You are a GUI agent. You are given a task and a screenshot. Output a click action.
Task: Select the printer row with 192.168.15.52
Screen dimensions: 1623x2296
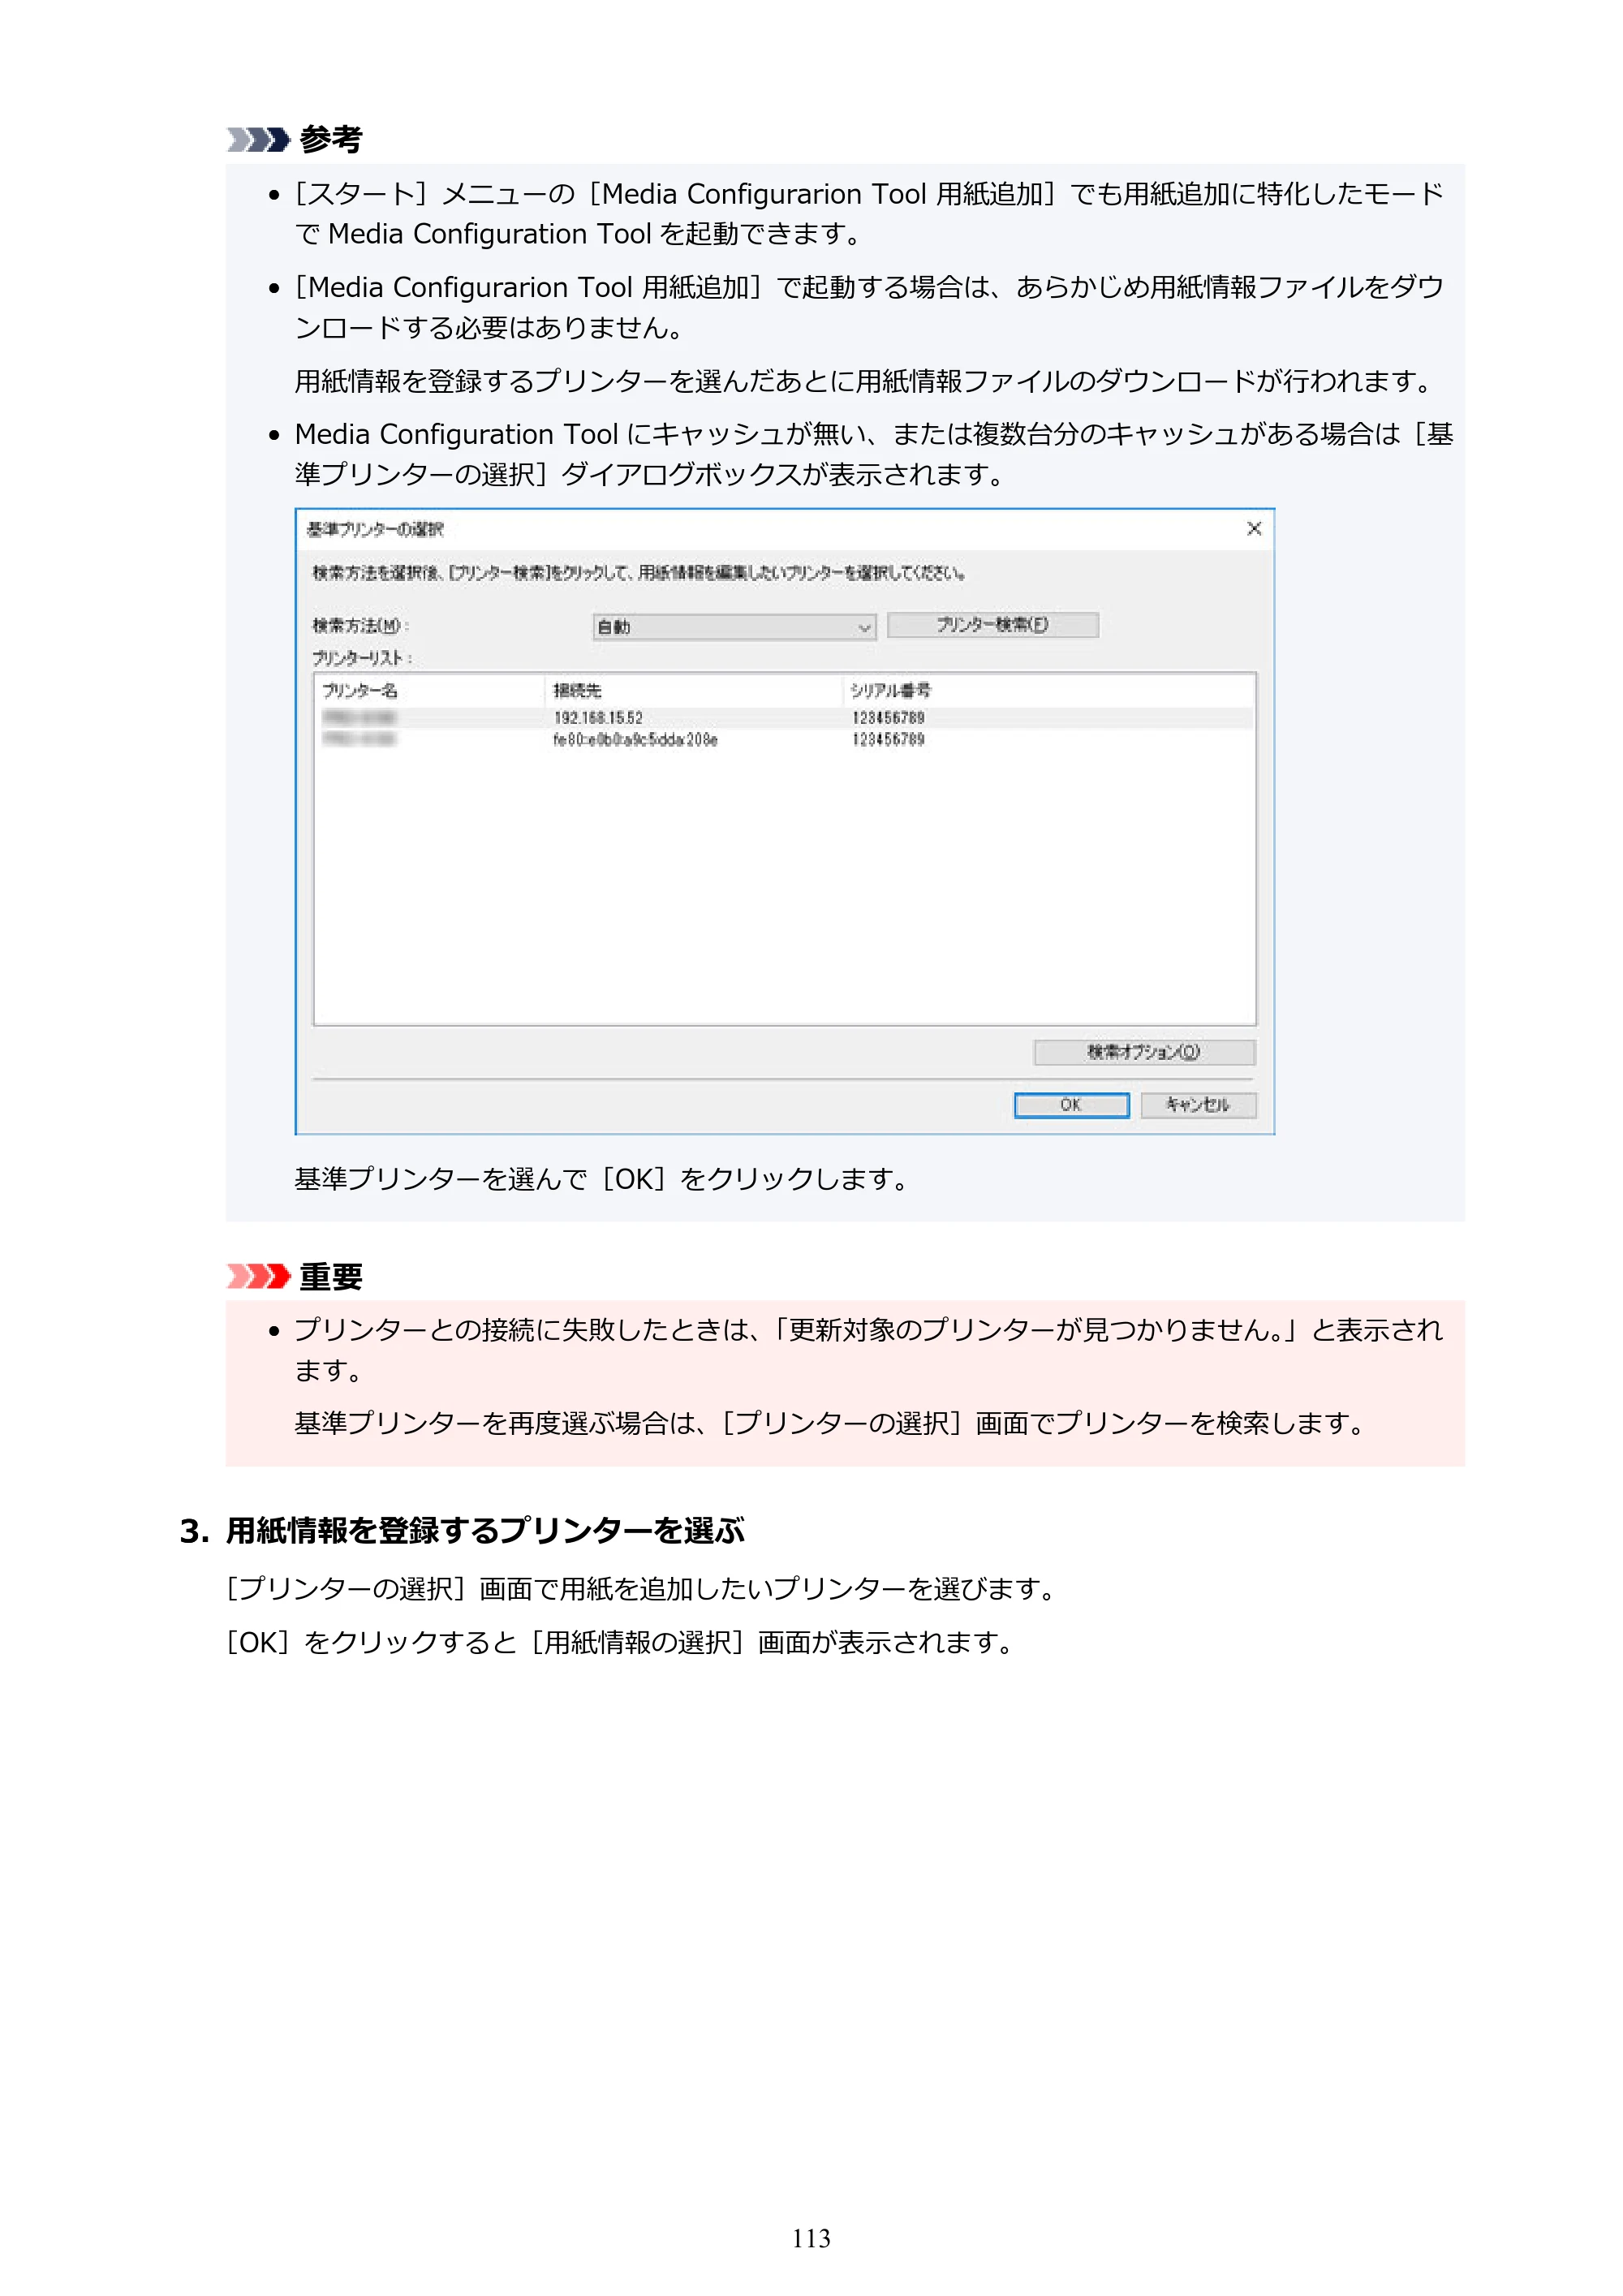coord(784,718)
